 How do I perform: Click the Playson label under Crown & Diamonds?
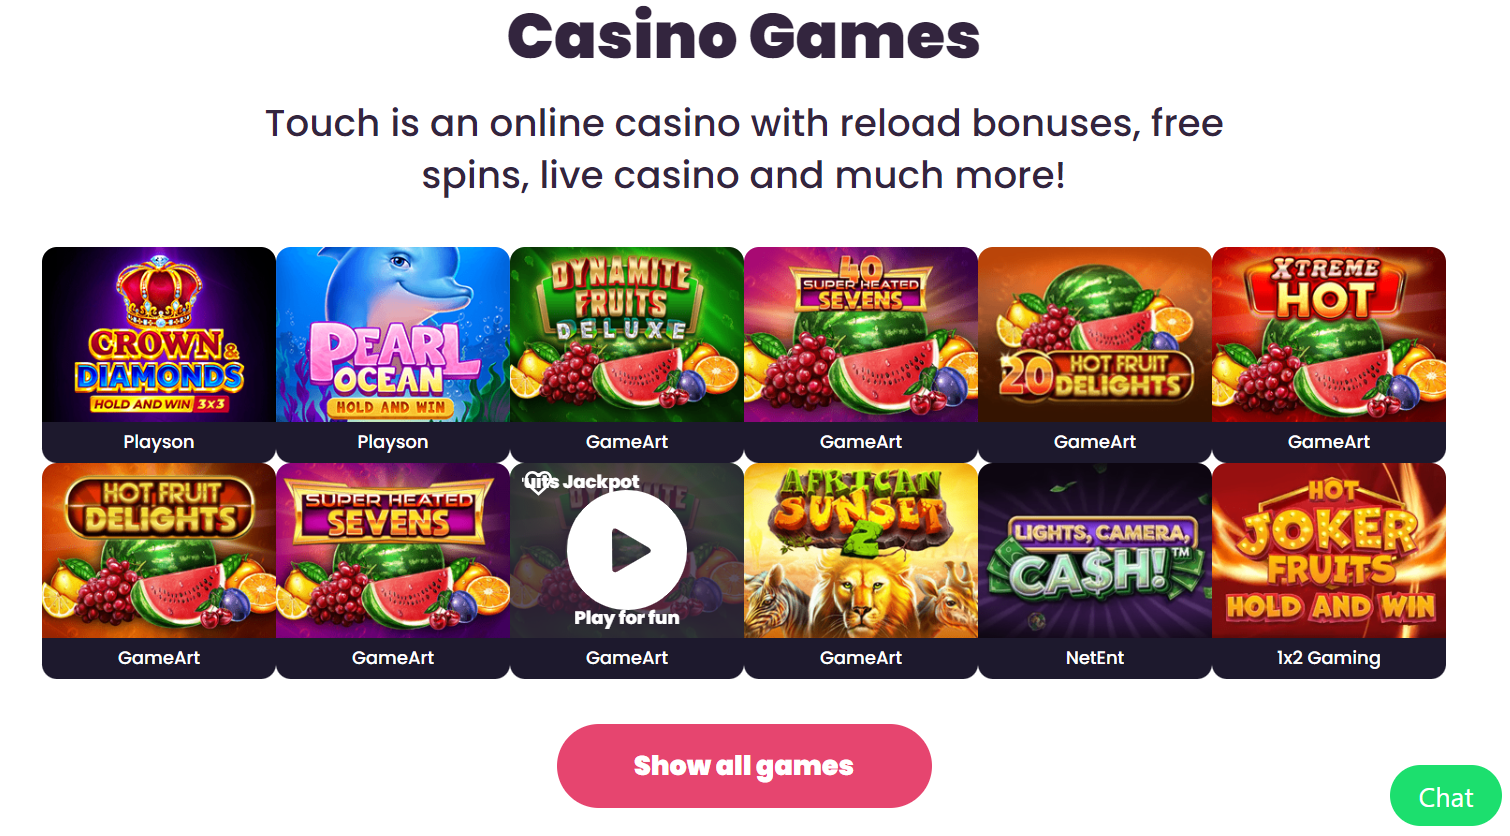[159, 442]
